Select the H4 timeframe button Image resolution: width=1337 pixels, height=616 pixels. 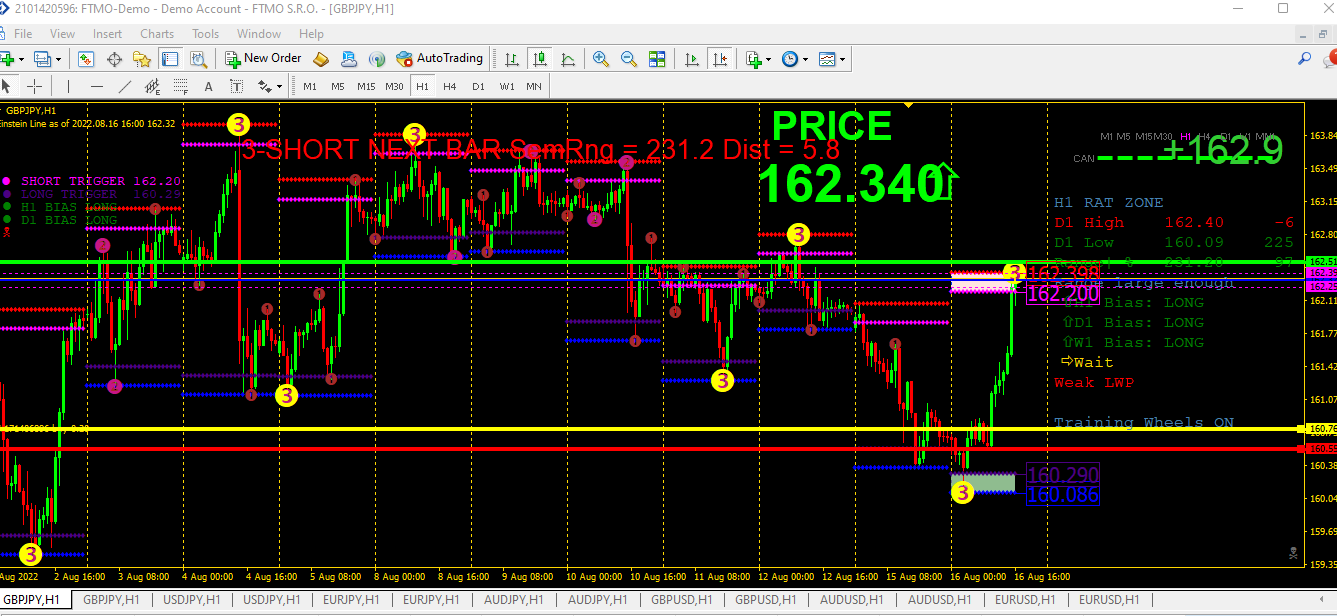(450, 86)
